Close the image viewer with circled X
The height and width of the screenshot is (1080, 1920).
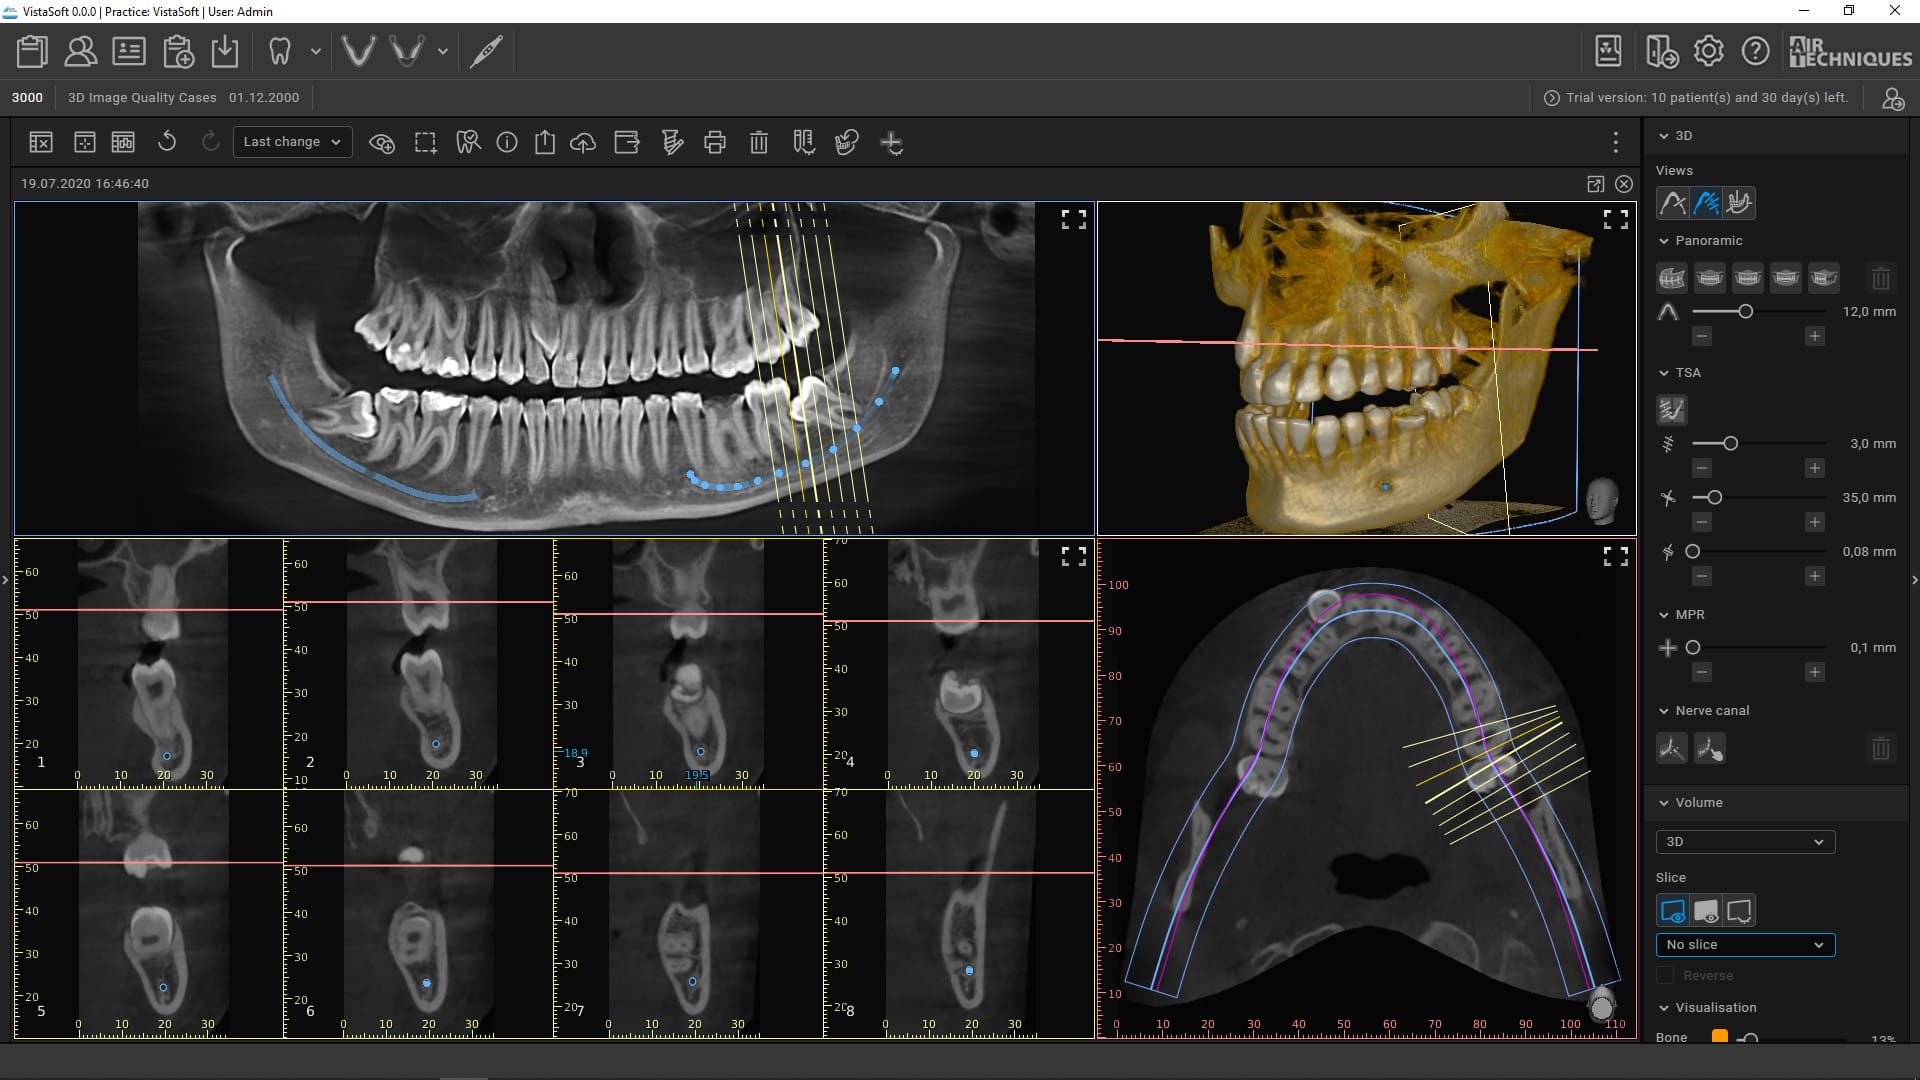tap(1624, 184)
